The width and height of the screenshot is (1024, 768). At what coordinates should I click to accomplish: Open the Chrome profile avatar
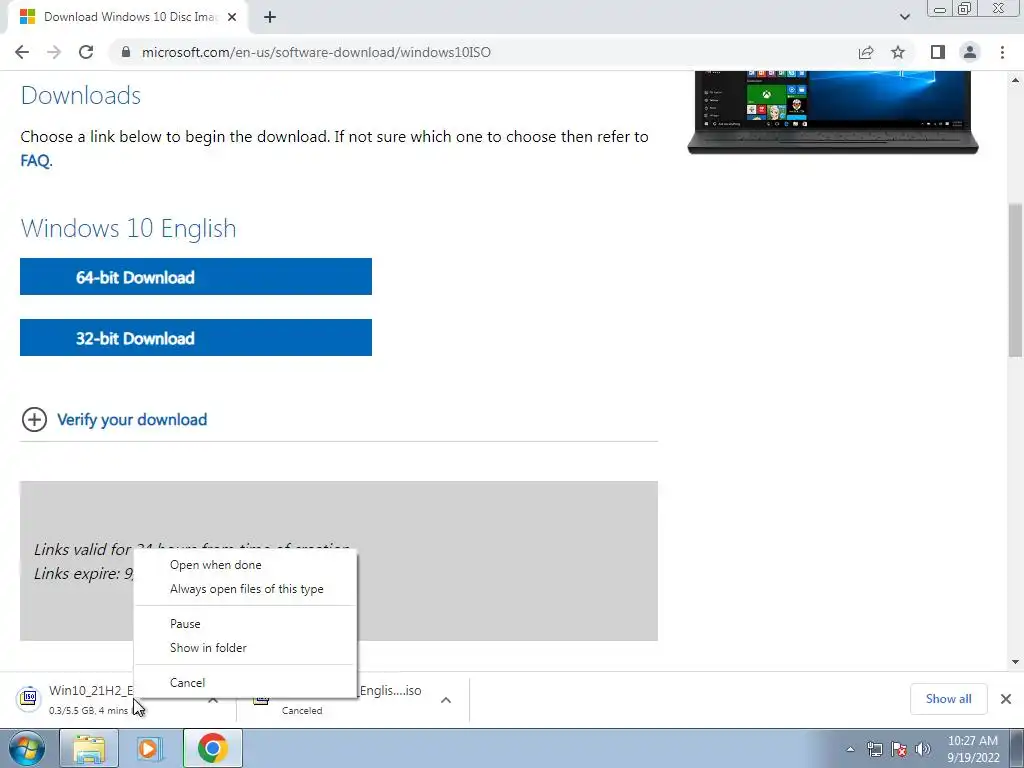click(x=970, y=52)
